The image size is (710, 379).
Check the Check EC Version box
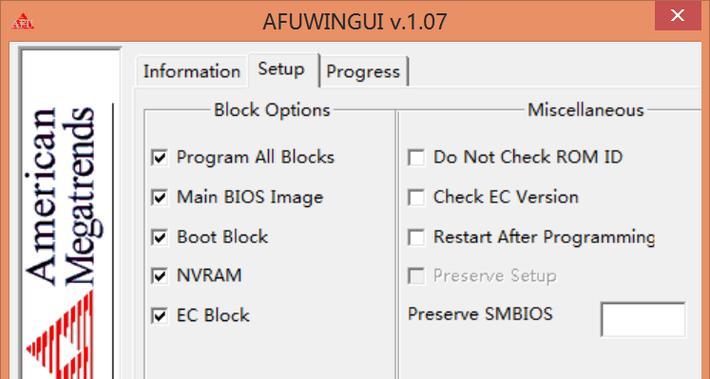(x=416, y=197)
